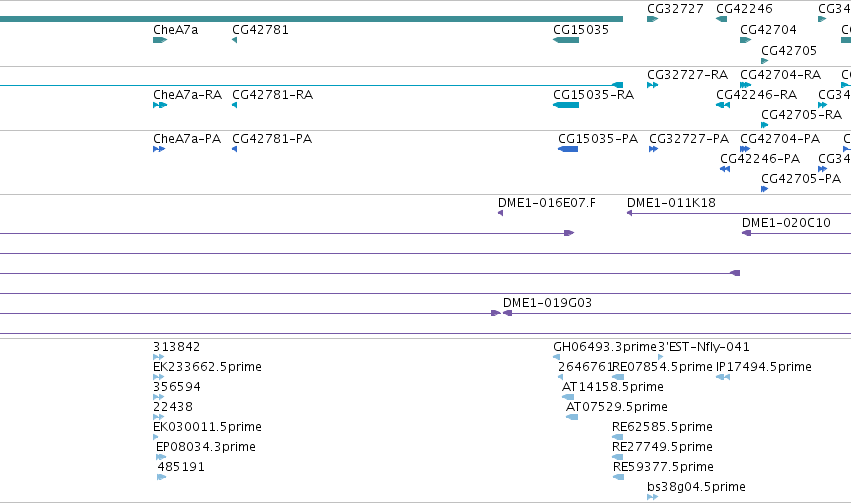Screen dimensions: 851x503
Task: Select the CheA7a gene arrow glyph
Action: (160, 40)
